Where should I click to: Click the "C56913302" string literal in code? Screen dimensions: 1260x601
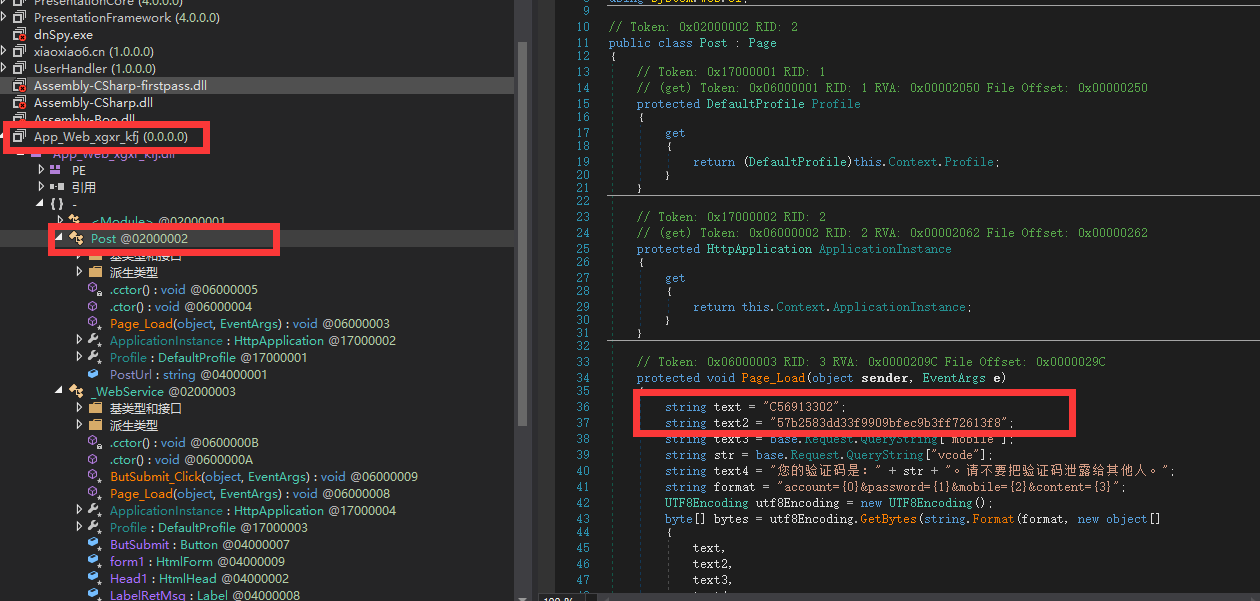click(804, 407)
